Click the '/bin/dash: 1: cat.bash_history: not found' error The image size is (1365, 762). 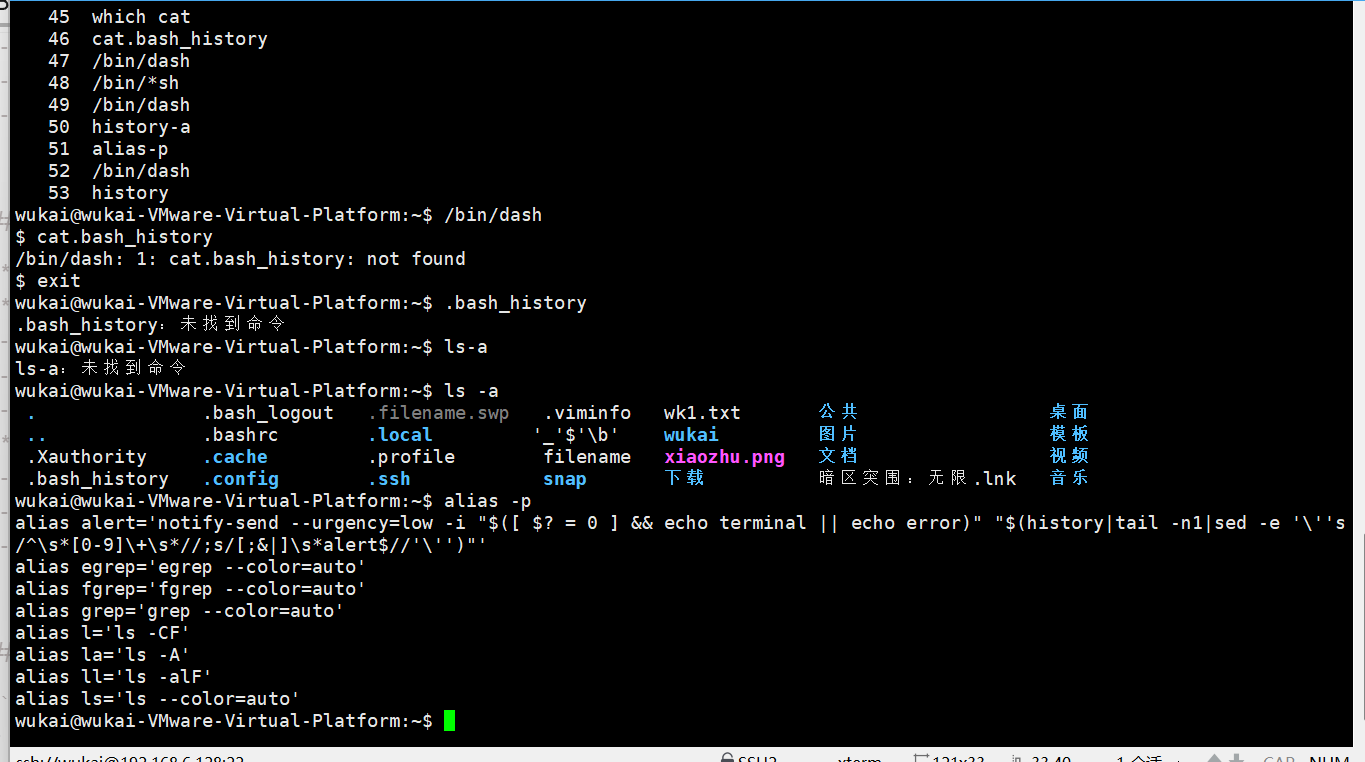point(240,259)
